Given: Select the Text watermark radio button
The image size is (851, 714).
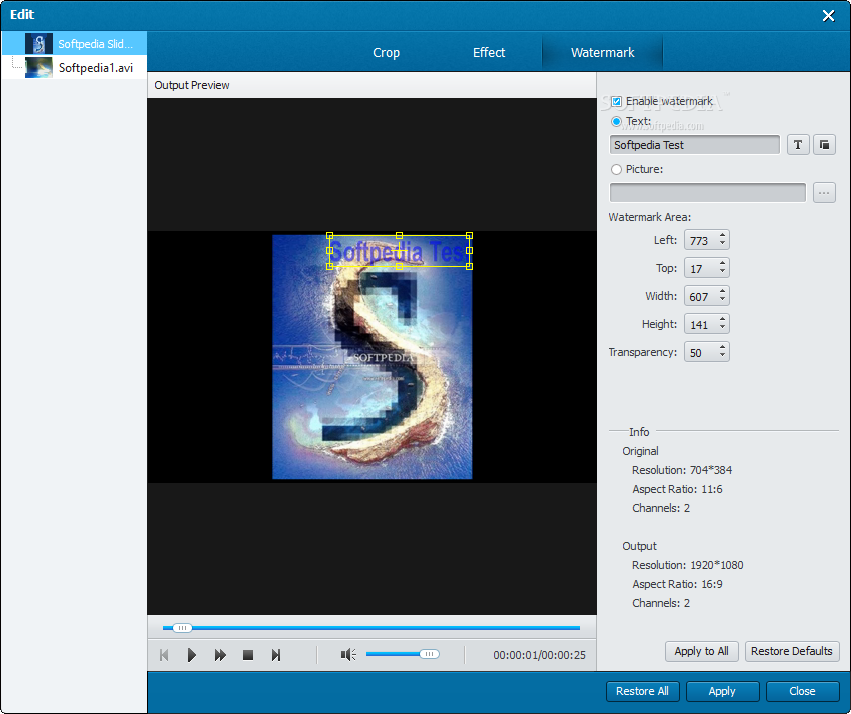Looking at the screenshot, I should click(x=616, y=122).
